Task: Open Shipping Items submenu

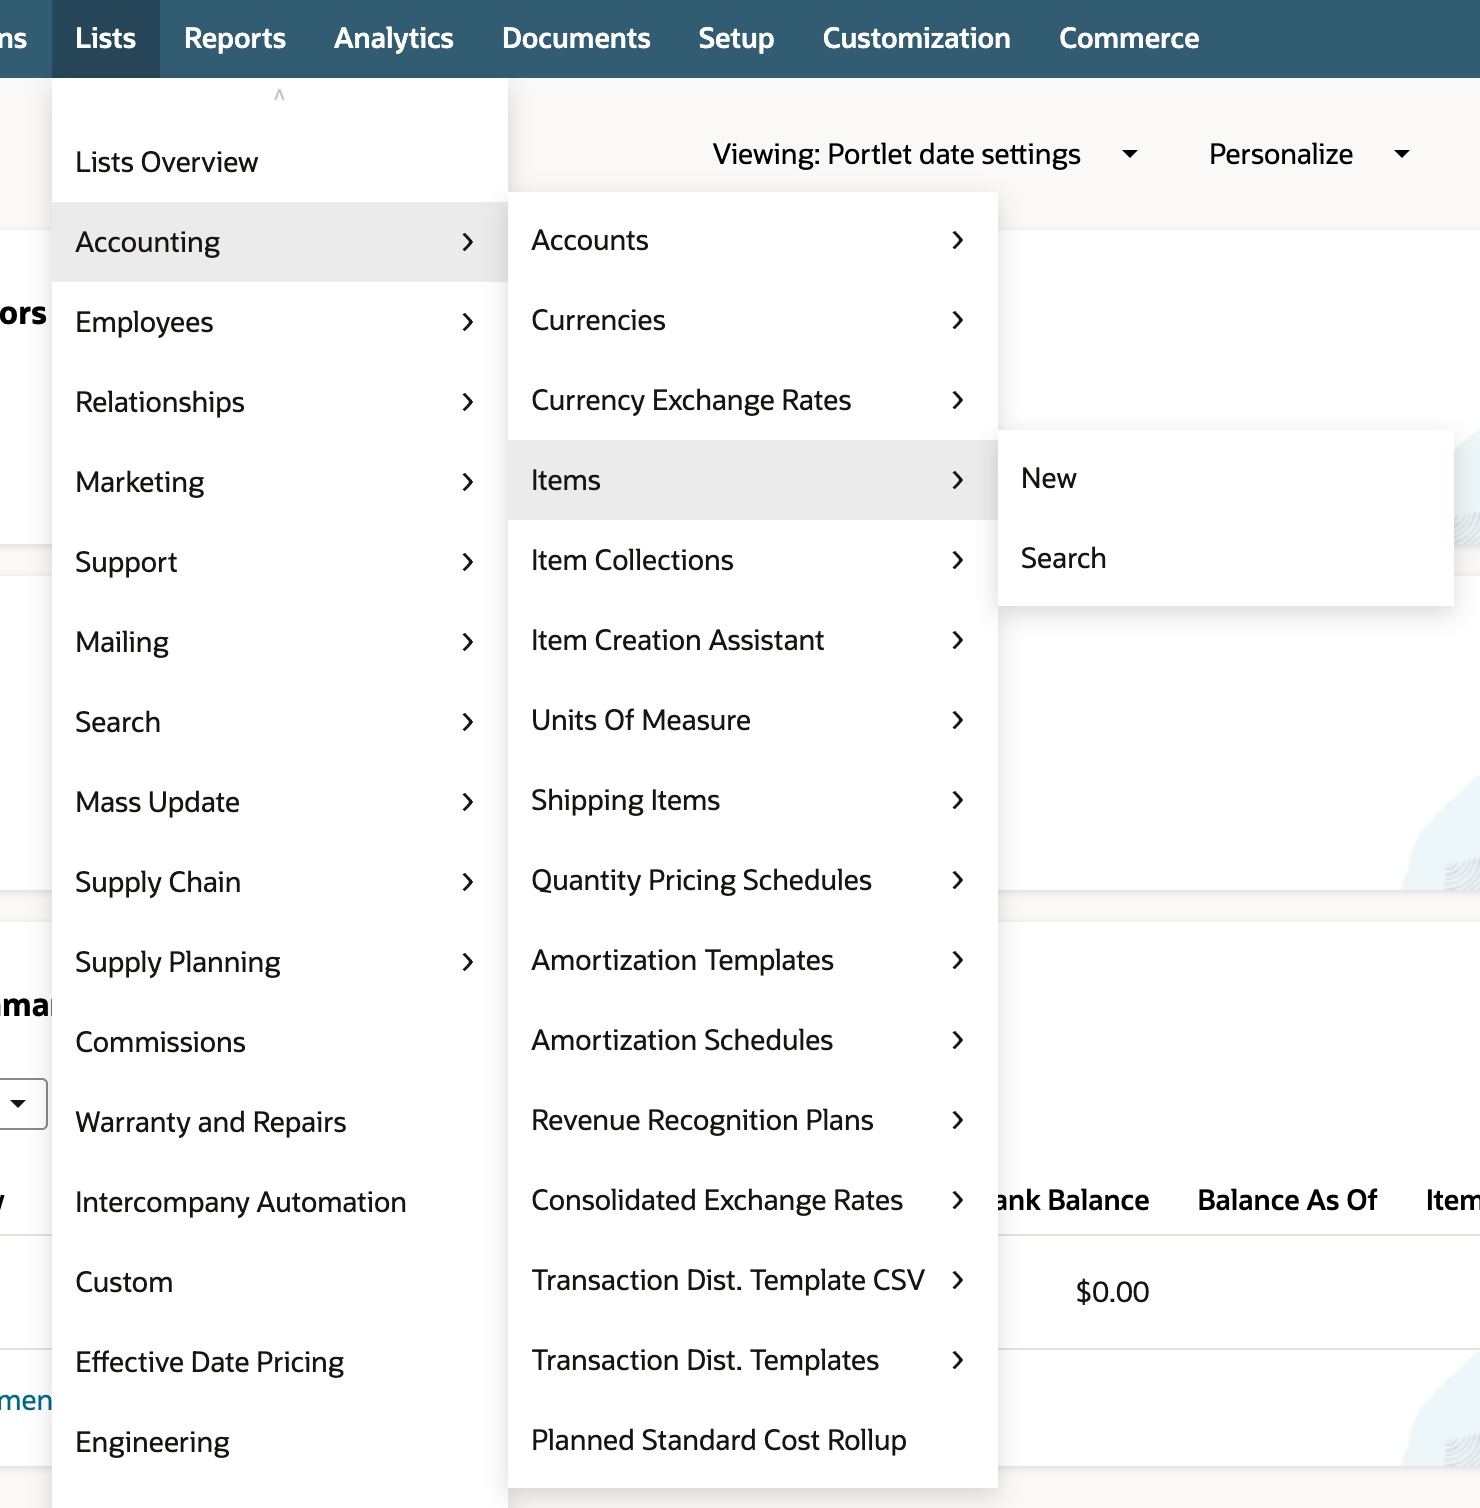Action: coord(753,800)
